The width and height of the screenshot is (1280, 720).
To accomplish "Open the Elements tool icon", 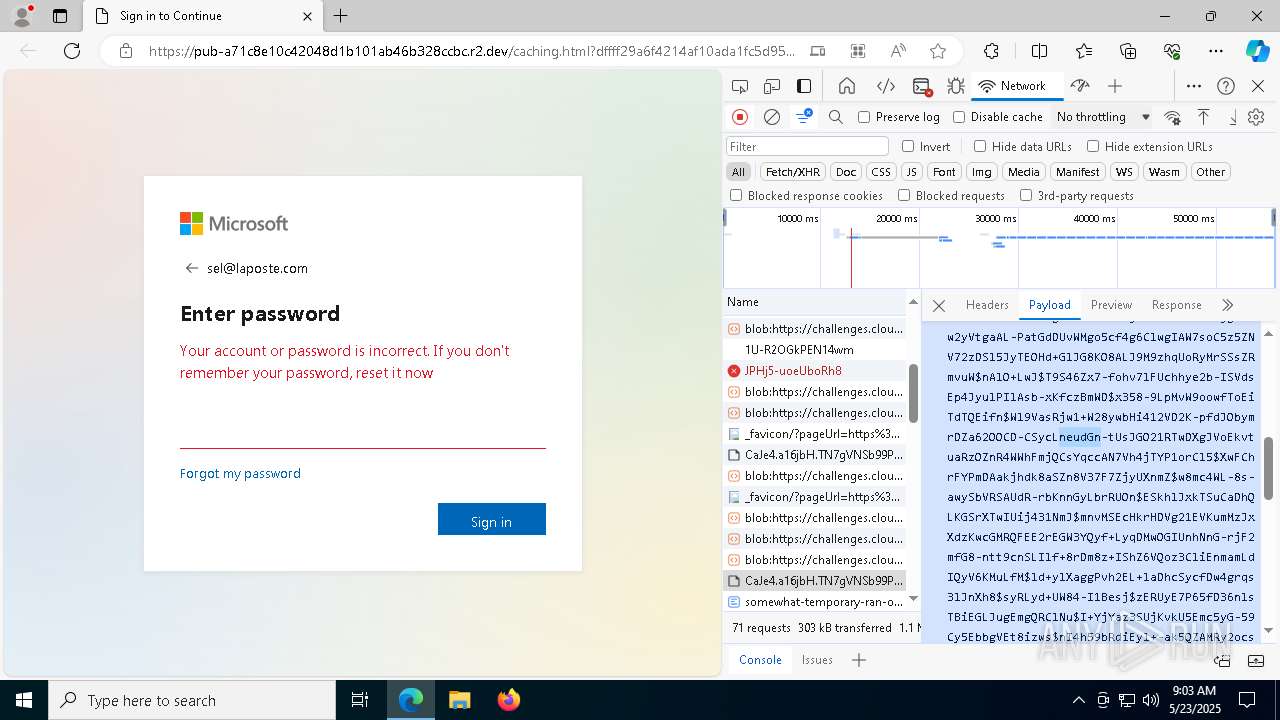I will (x=885, y=86).
